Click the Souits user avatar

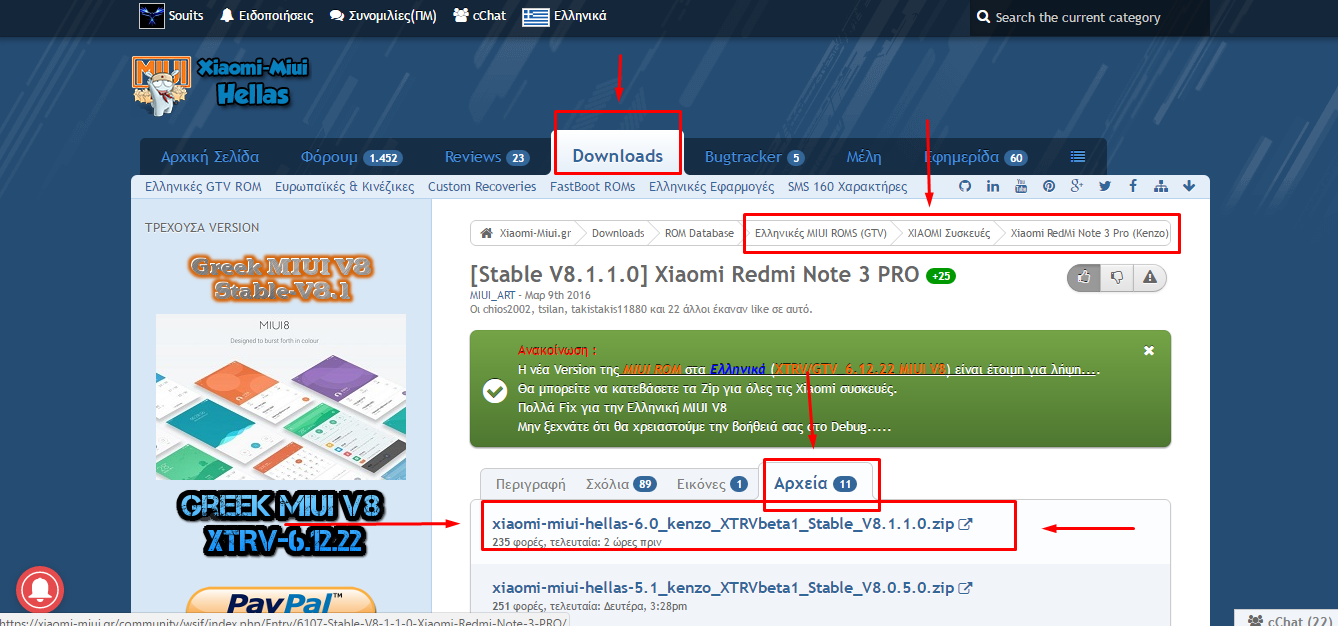(150, 16)
